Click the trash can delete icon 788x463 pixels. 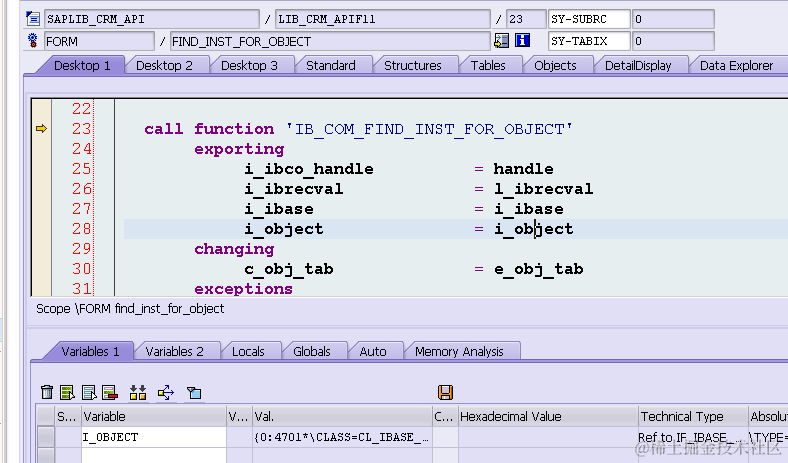tap(47, 392)
